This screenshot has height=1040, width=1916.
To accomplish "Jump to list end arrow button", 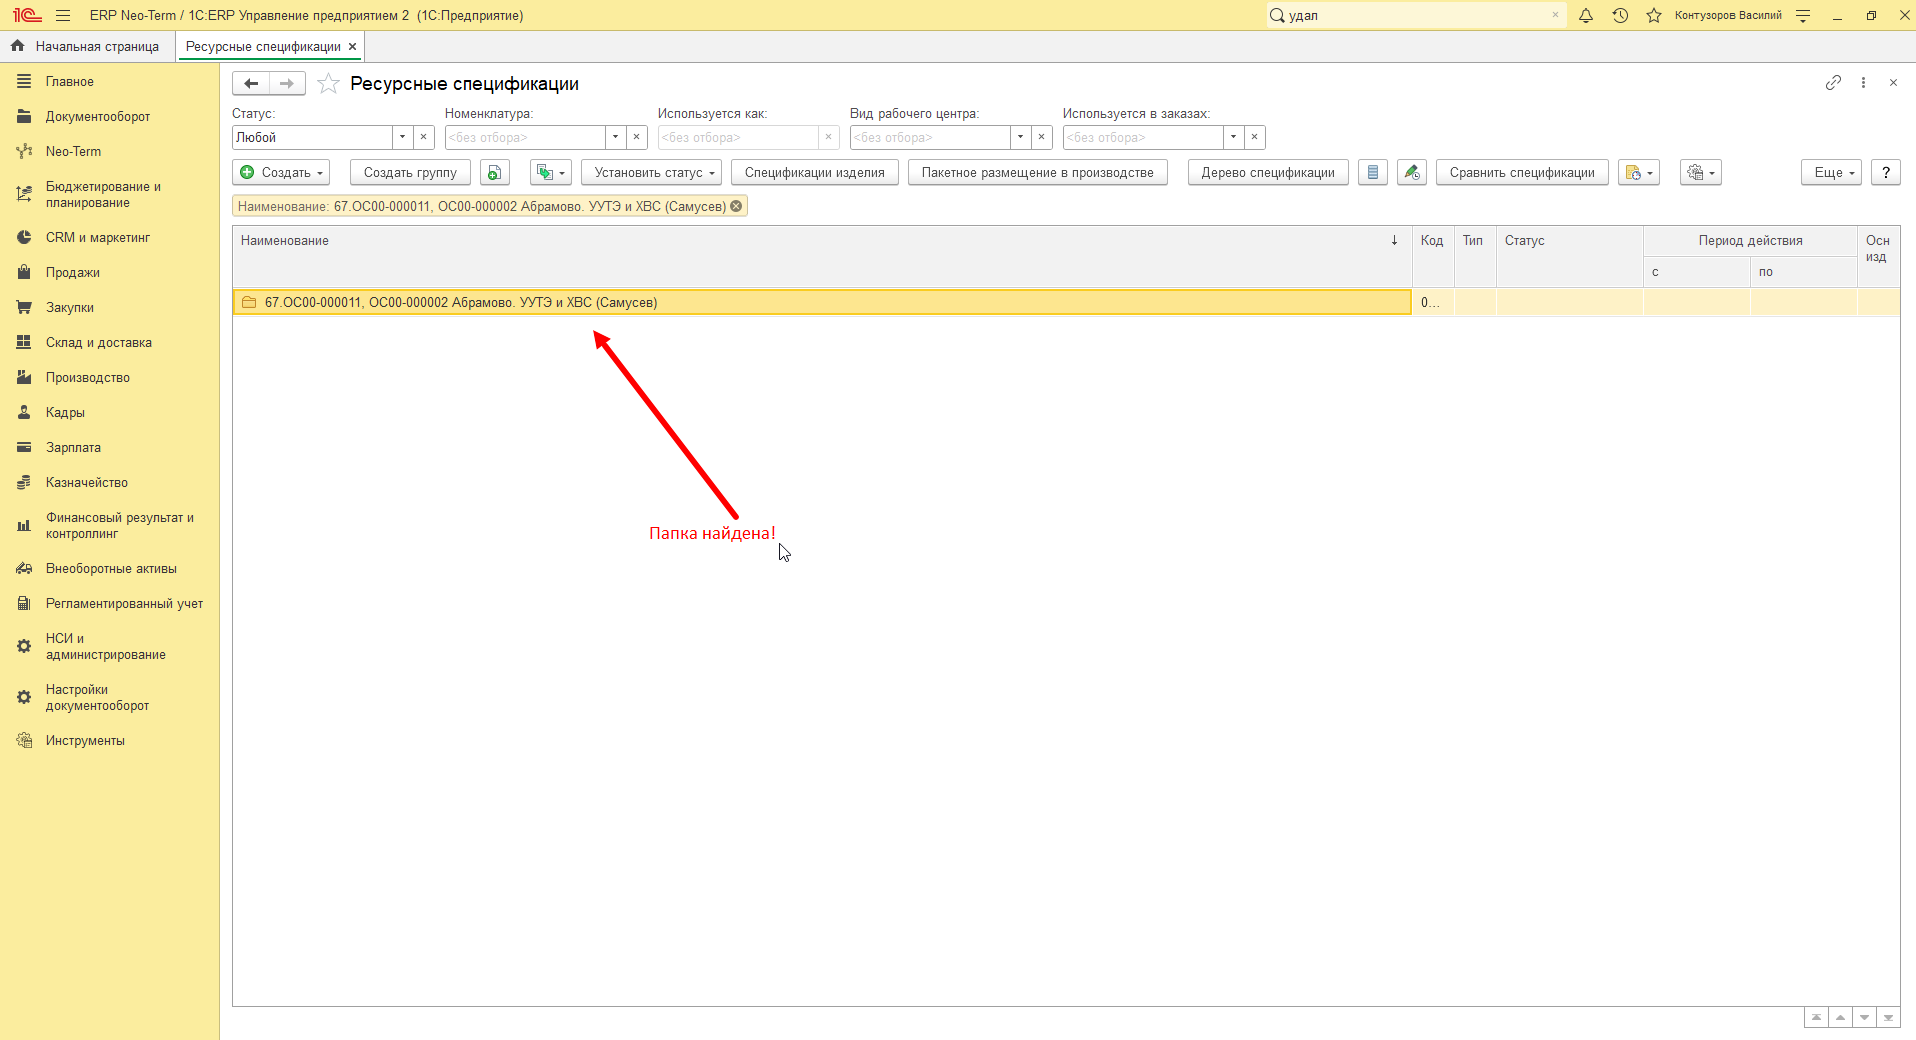I will (1888, 1017).
